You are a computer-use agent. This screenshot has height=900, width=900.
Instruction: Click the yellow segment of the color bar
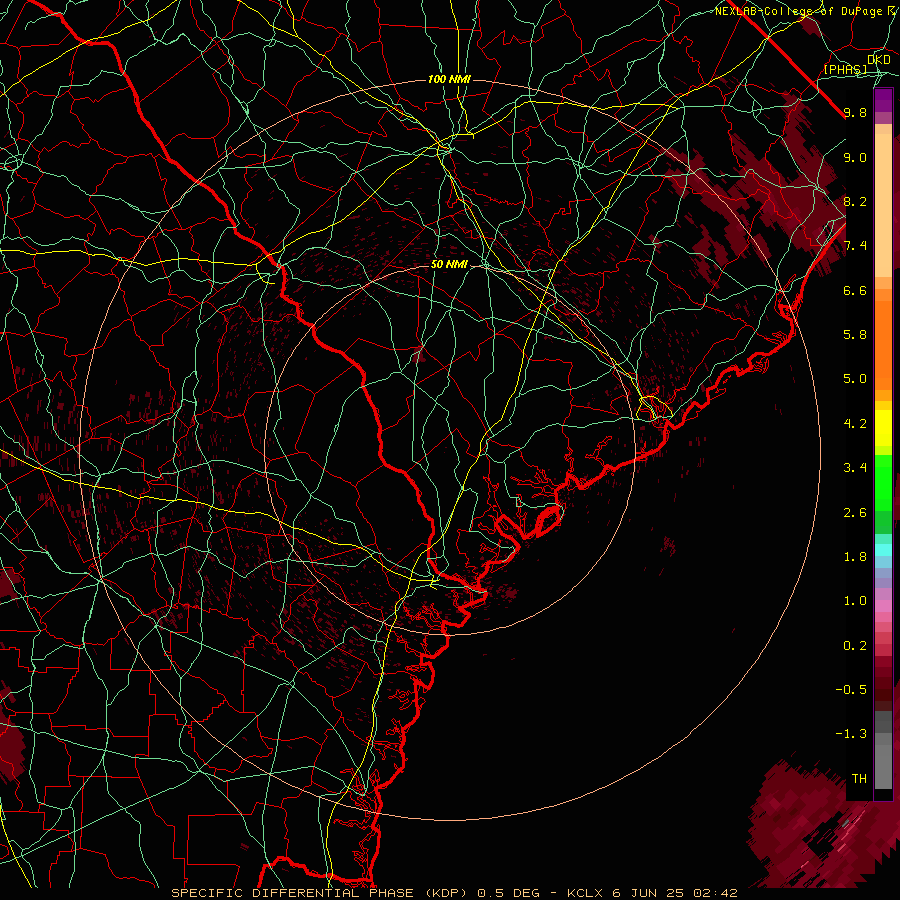[883, 428]
